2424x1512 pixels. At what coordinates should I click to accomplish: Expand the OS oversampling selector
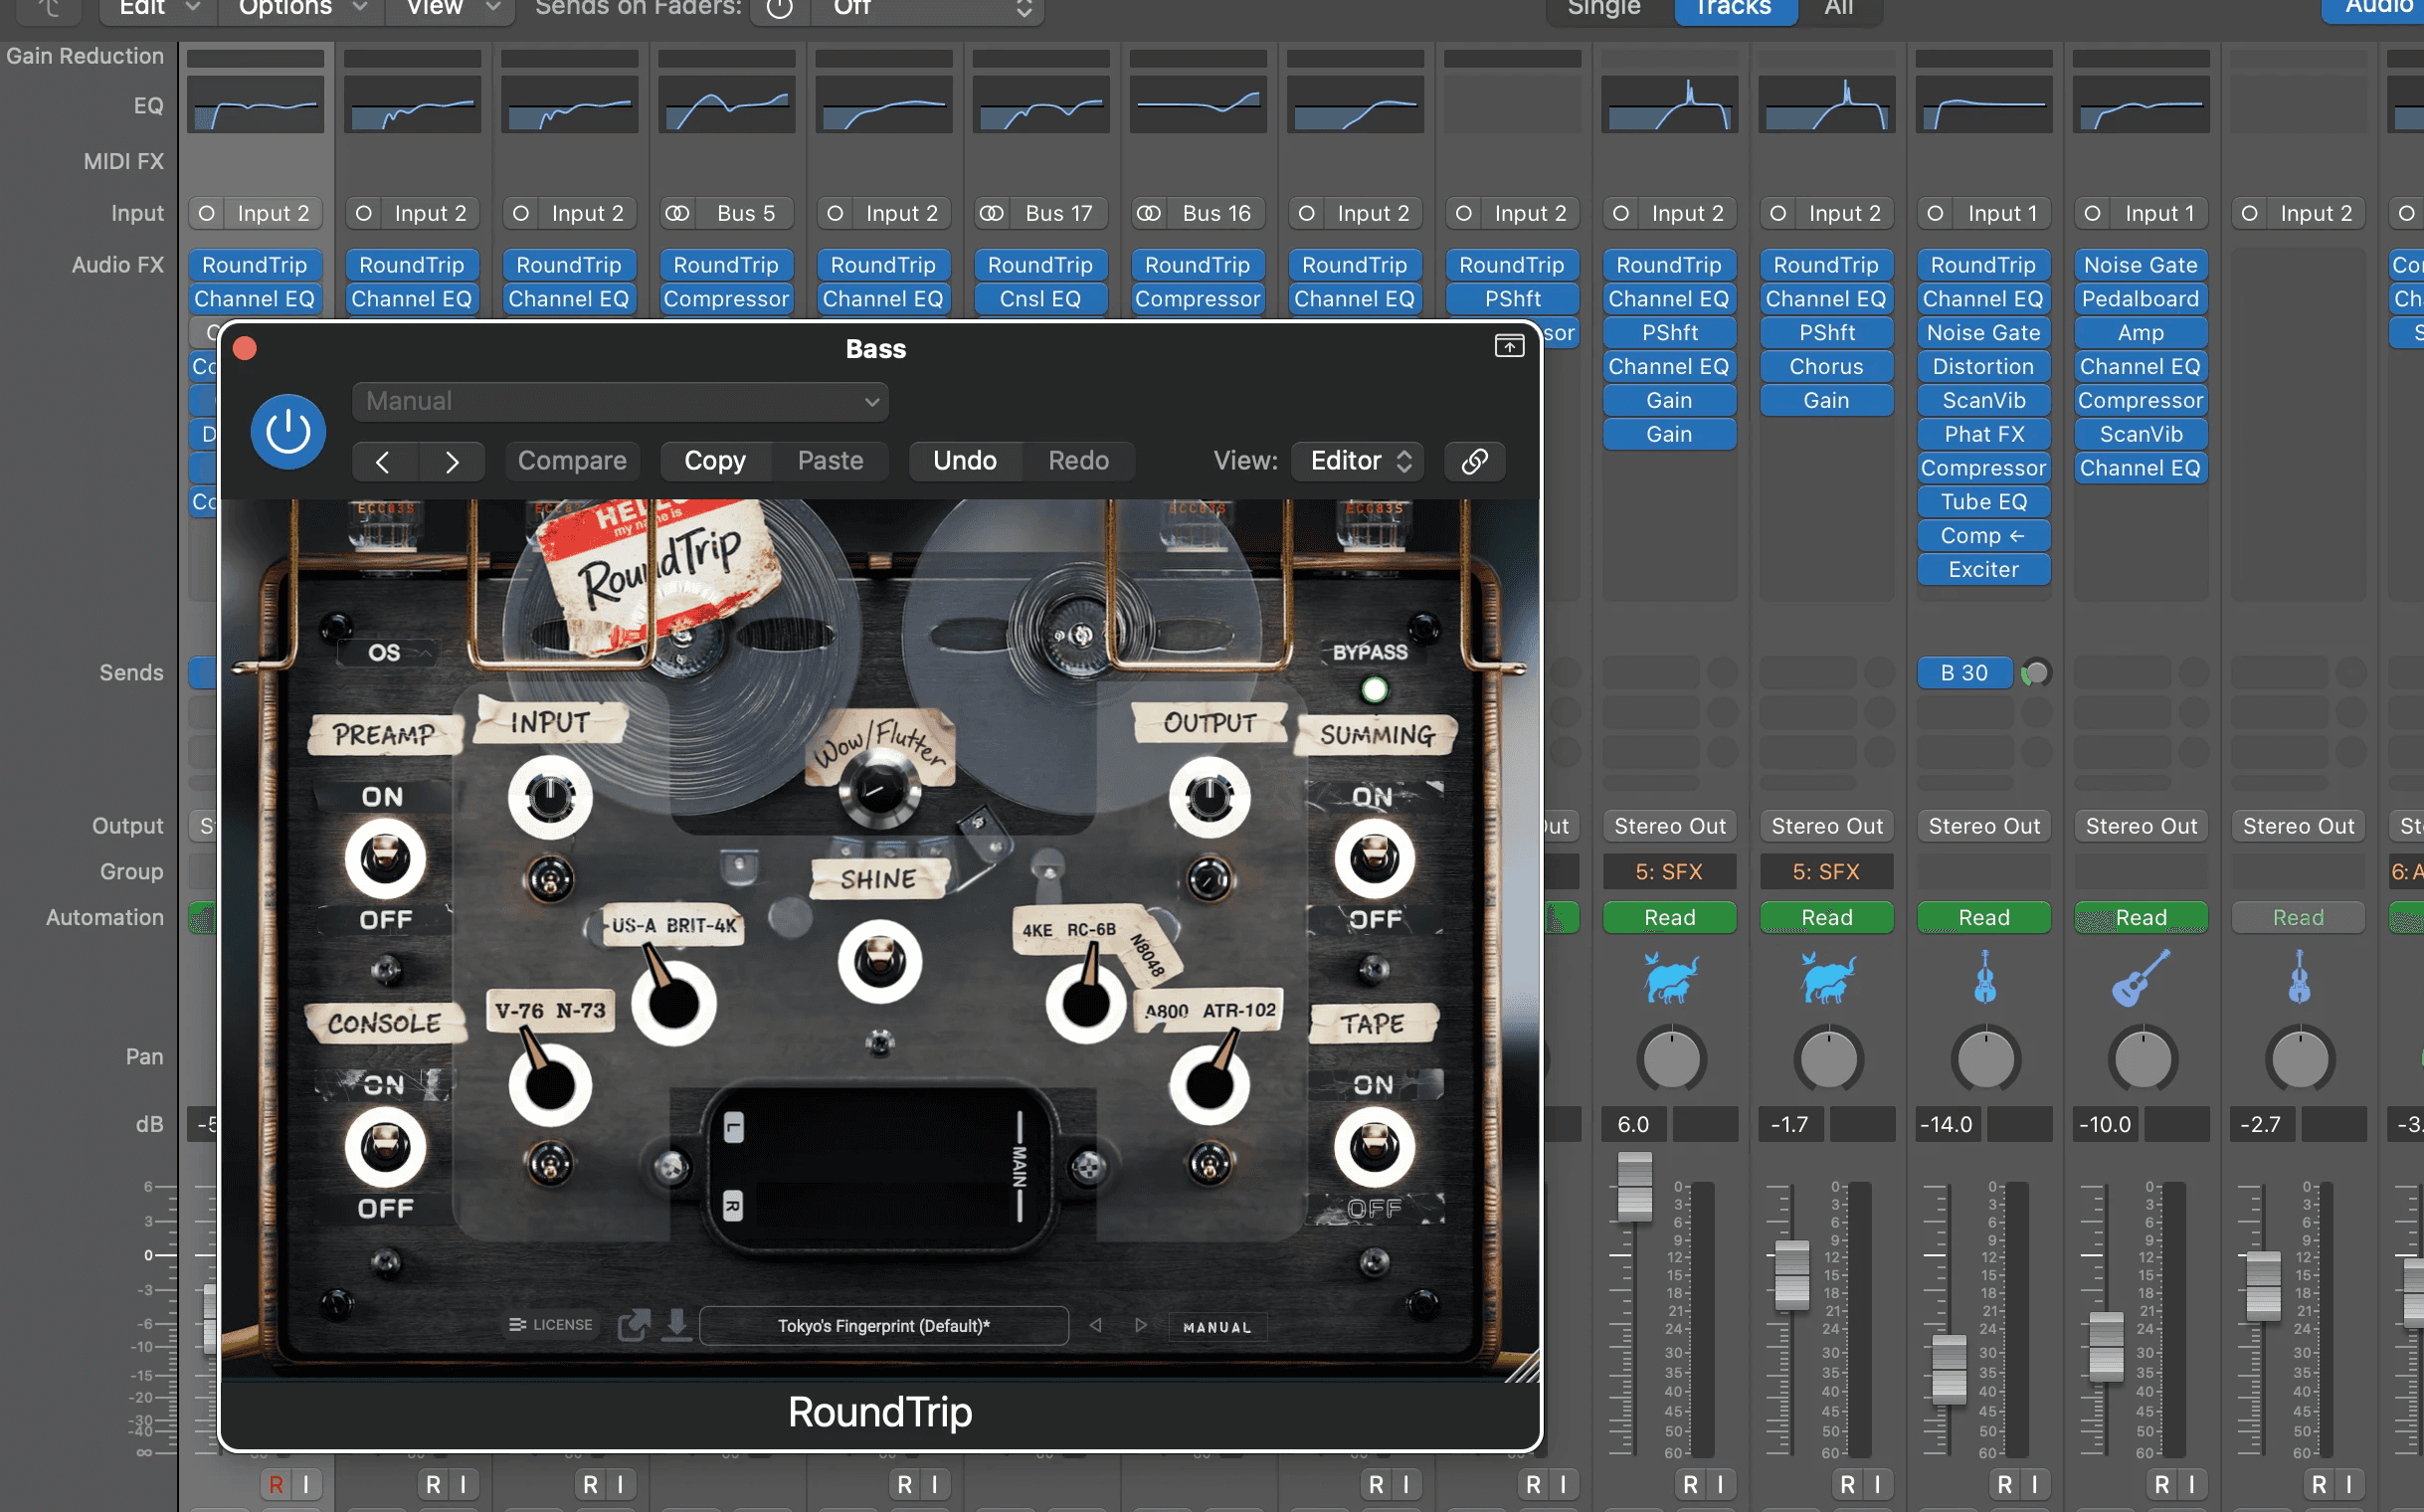click(x=397, y=653)
